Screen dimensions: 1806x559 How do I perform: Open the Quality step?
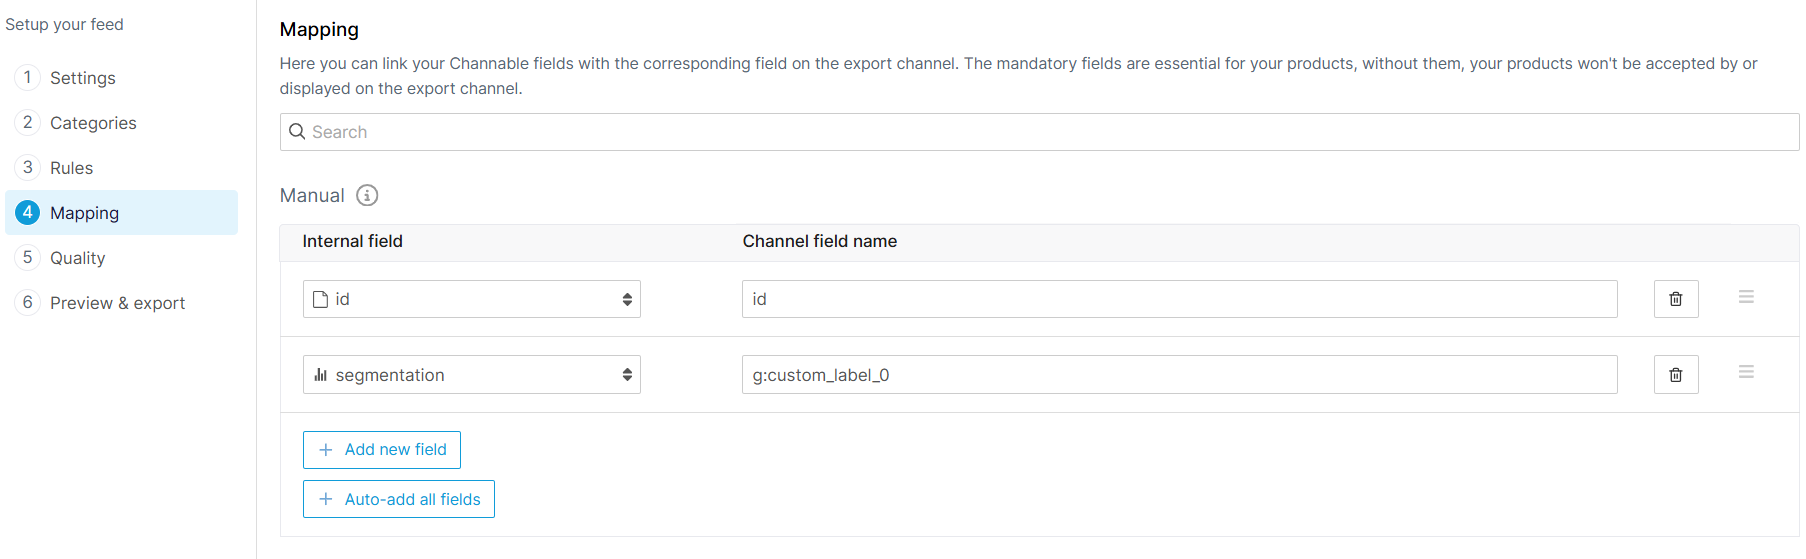tap(77, 258)
